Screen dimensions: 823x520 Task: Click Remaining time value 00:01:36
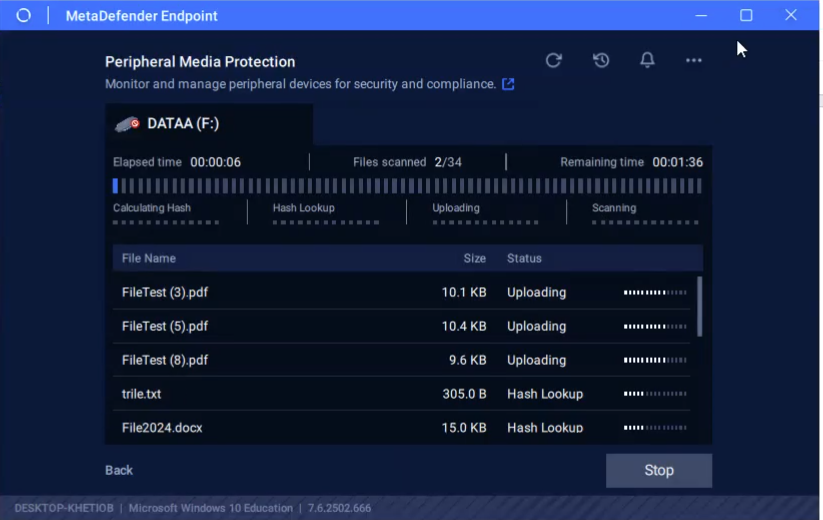coord(677,162)
